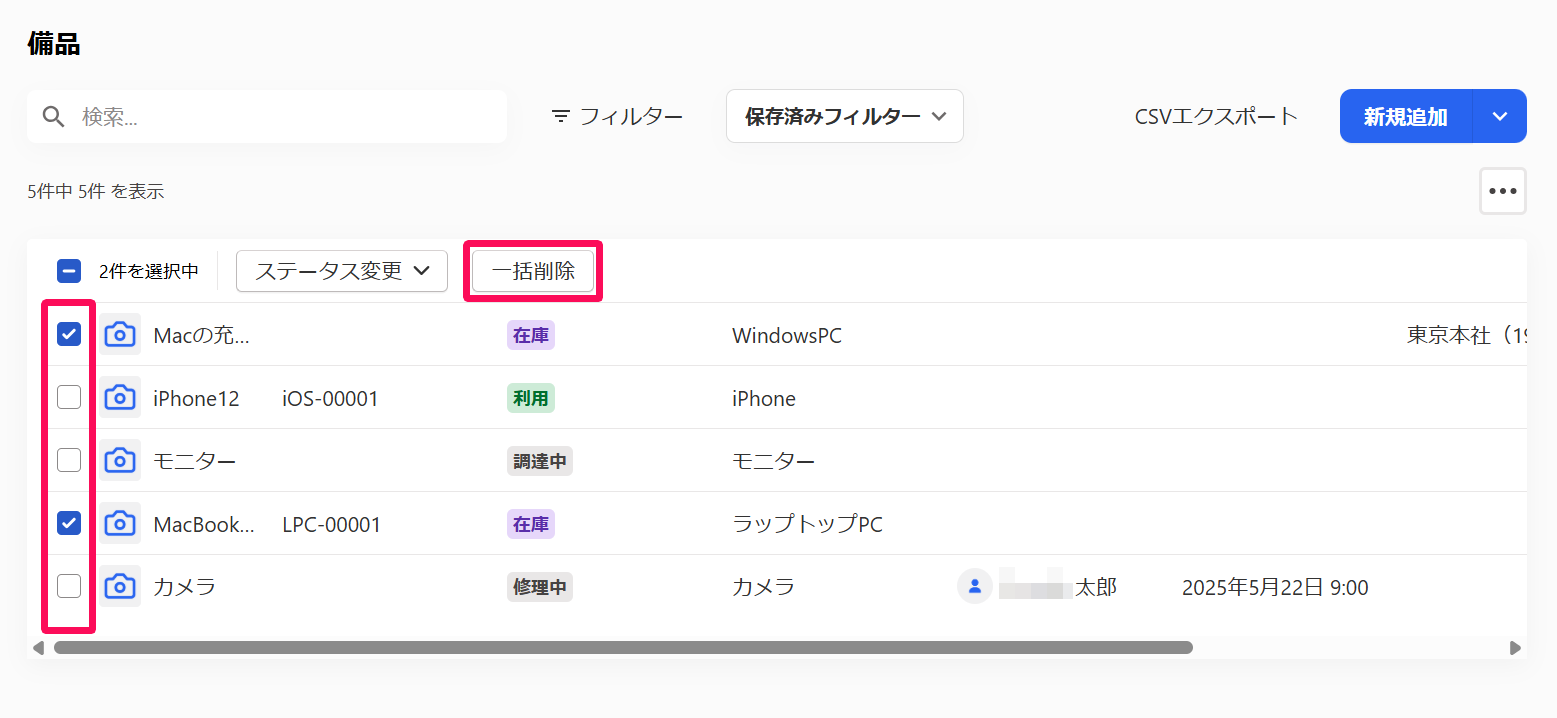The image size is (1557, 718).
Task: Open the 保存済みフィルター dropdown
Action: [845, 116]
